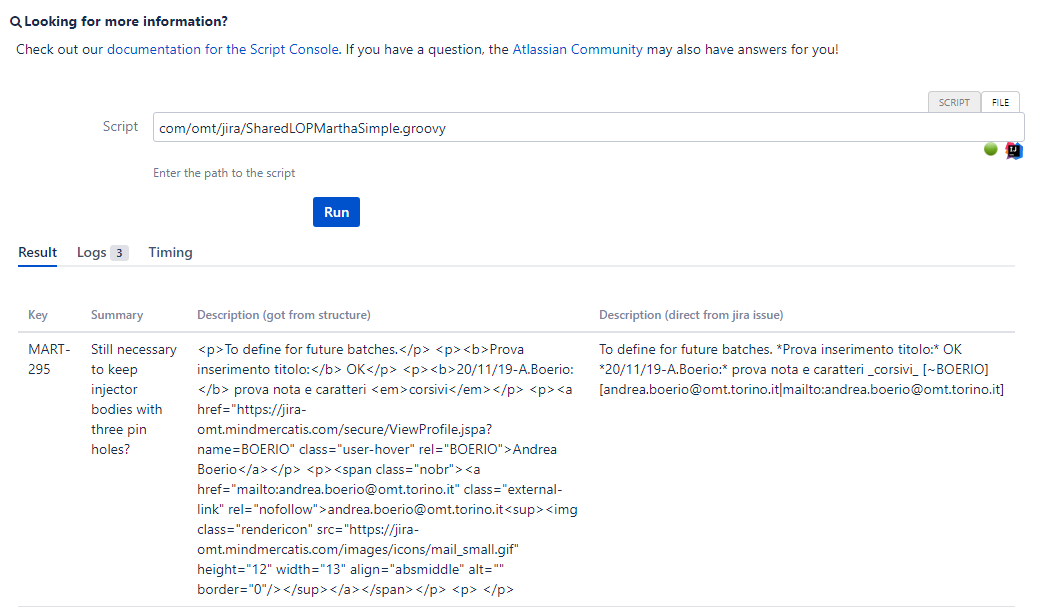Image resolution: width=1037 pixels, height=612 pixels.
Task: Click the Summary column header
Action: coord(117,315)
